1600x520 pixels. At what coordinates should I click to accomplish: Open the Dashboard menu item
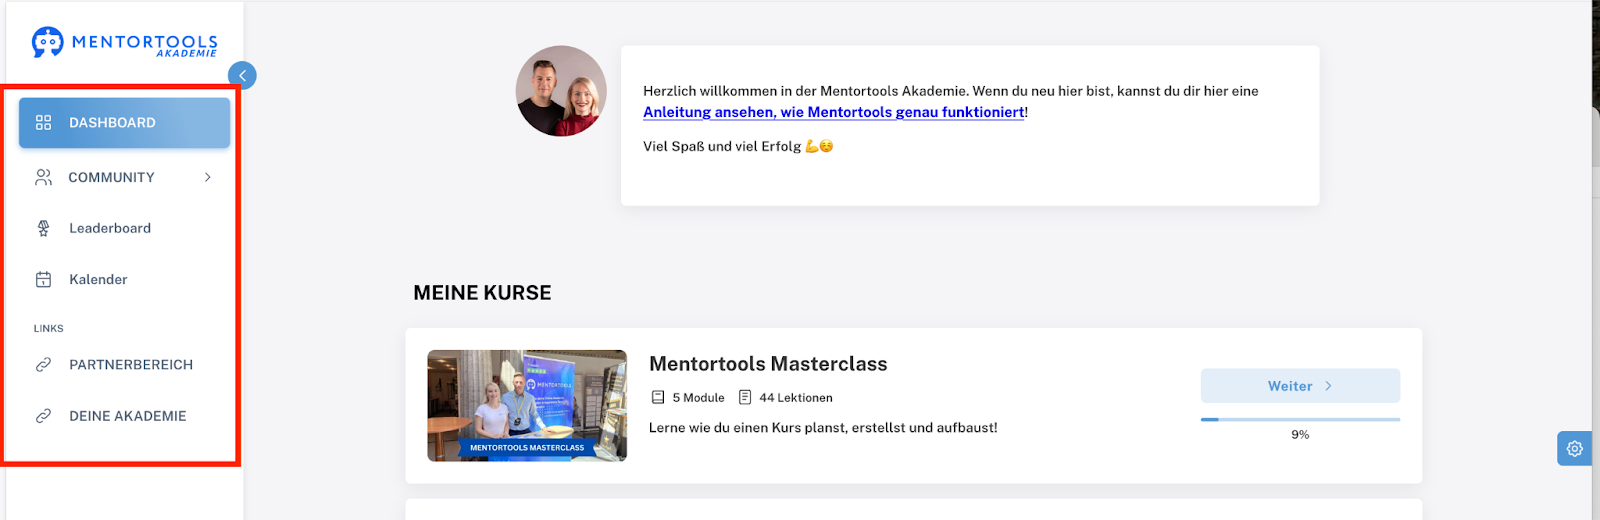coord(124,122)
